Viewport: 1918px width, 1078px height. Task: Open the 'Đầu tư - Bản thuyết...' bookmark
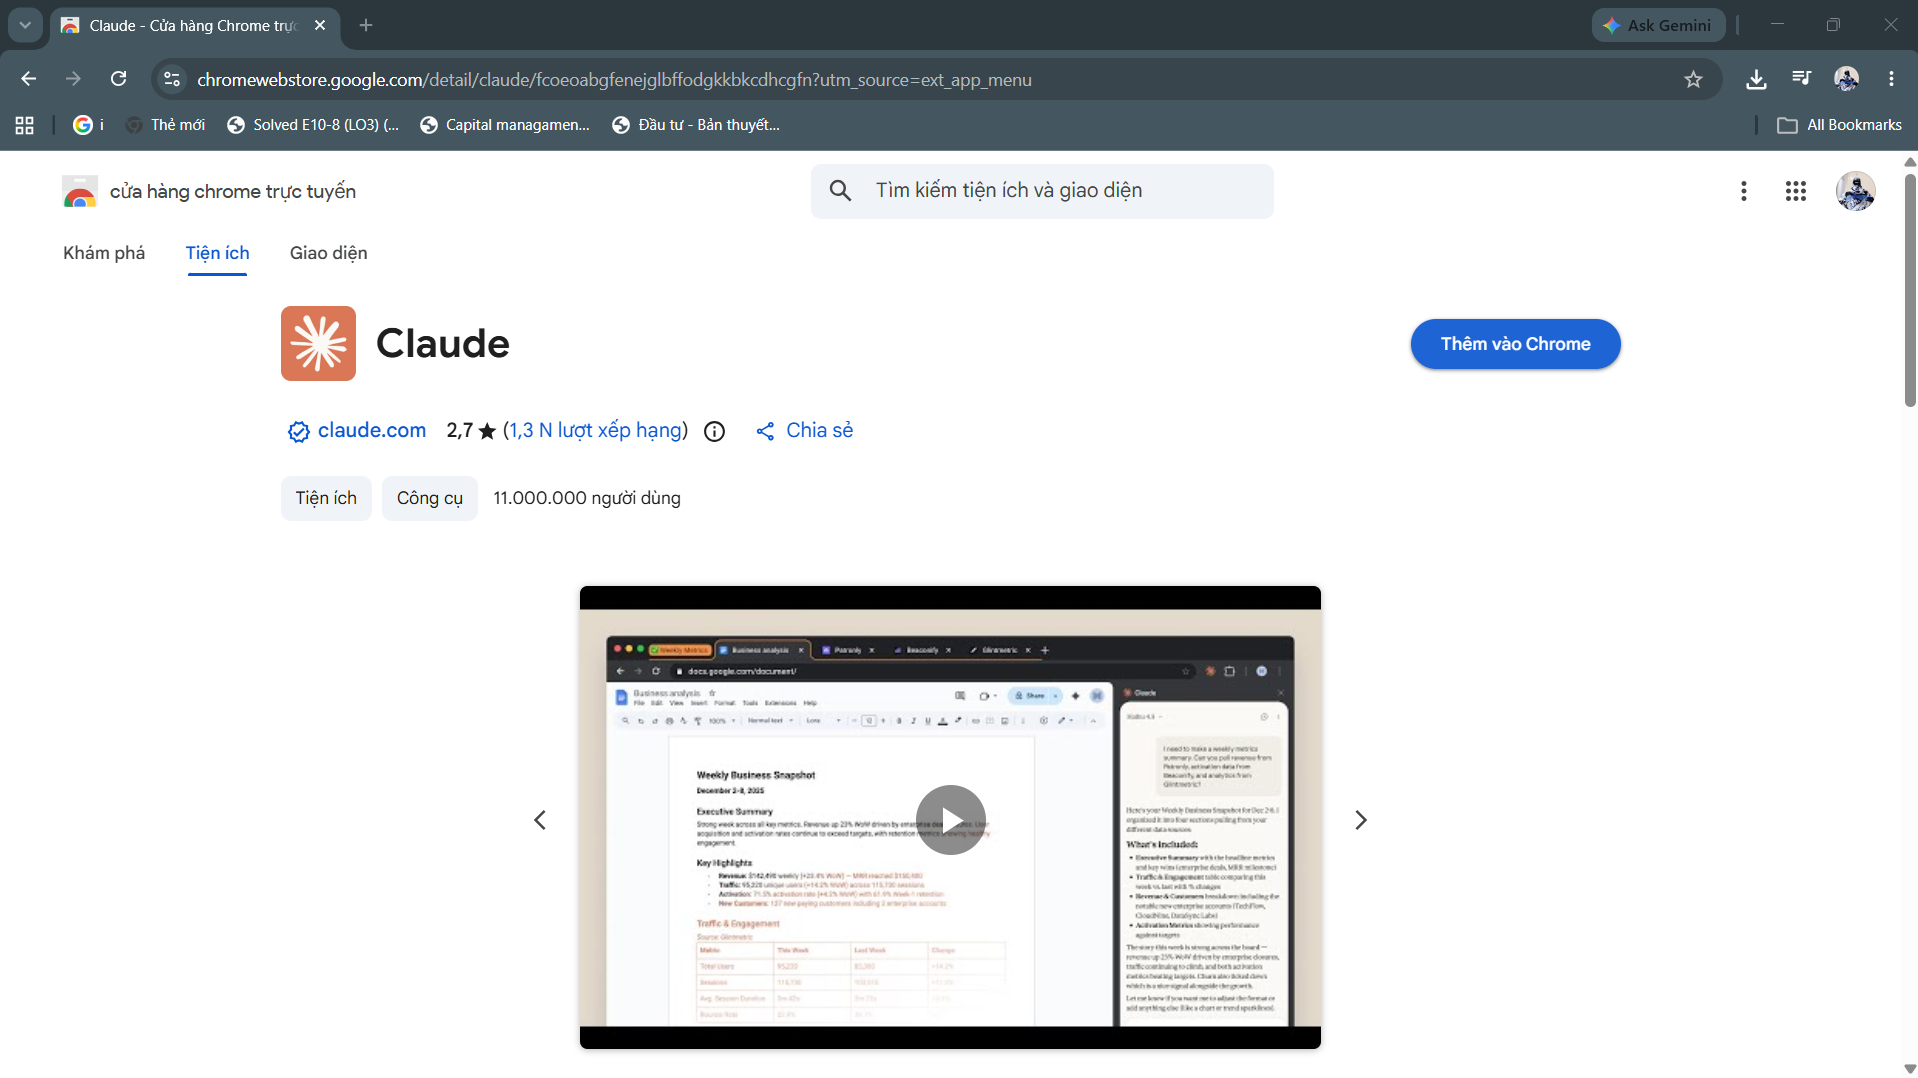coord(696,125)
